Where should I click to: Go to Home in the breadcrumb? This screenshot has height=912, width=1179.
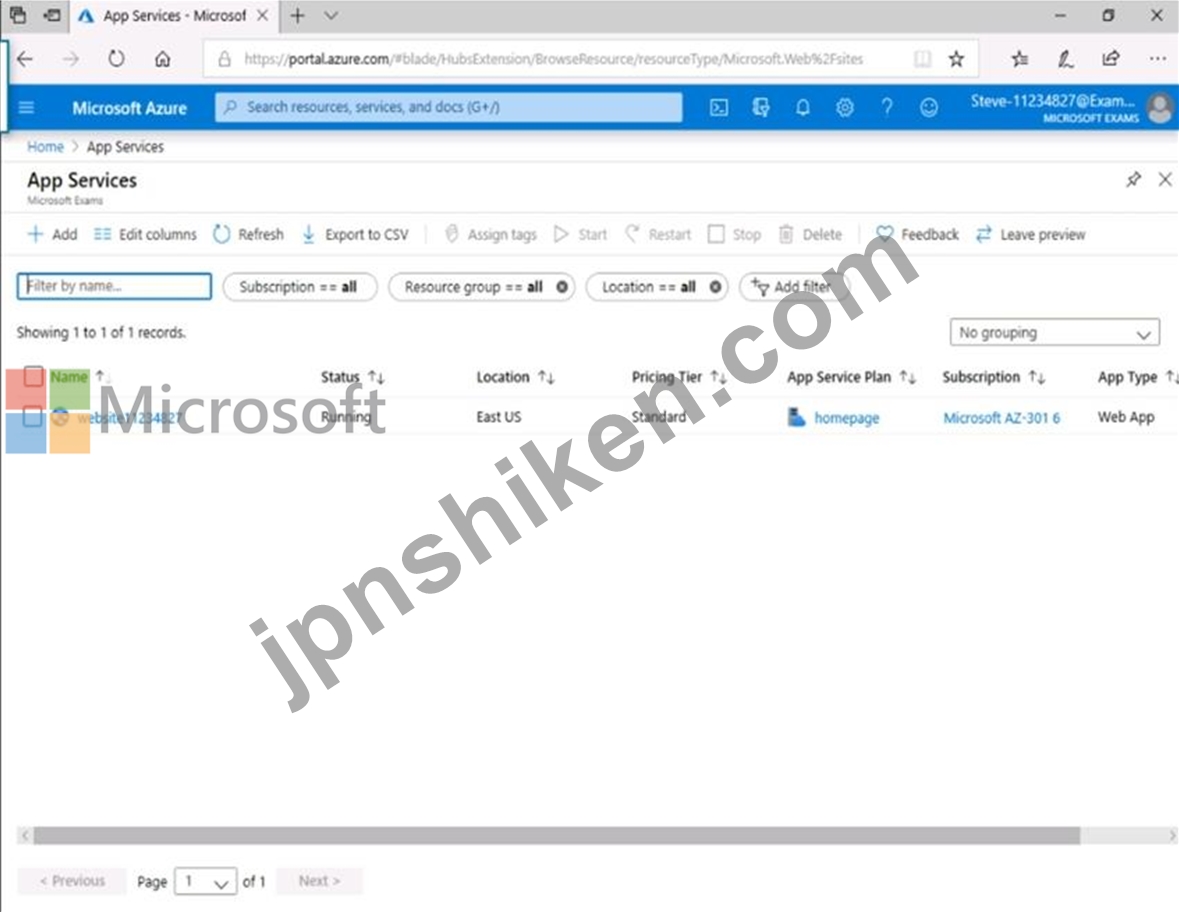point(45,147)
